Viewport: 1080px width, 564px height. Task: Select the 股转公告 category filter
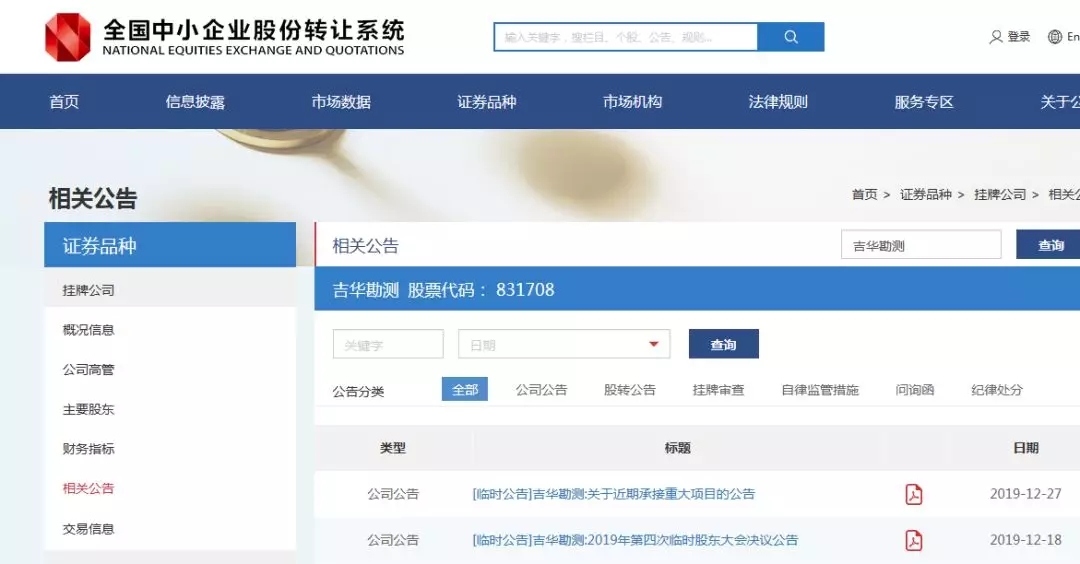point(630,390)
